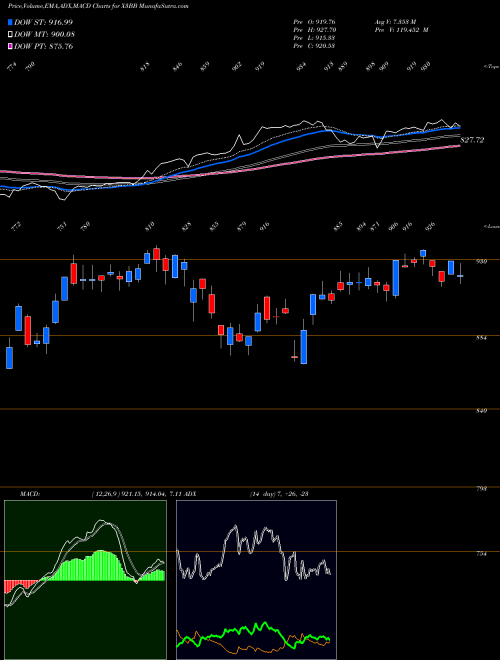Viewport: 500px width, 660px height.
Task: Click the 846 top value label
Action: (177, 67)
